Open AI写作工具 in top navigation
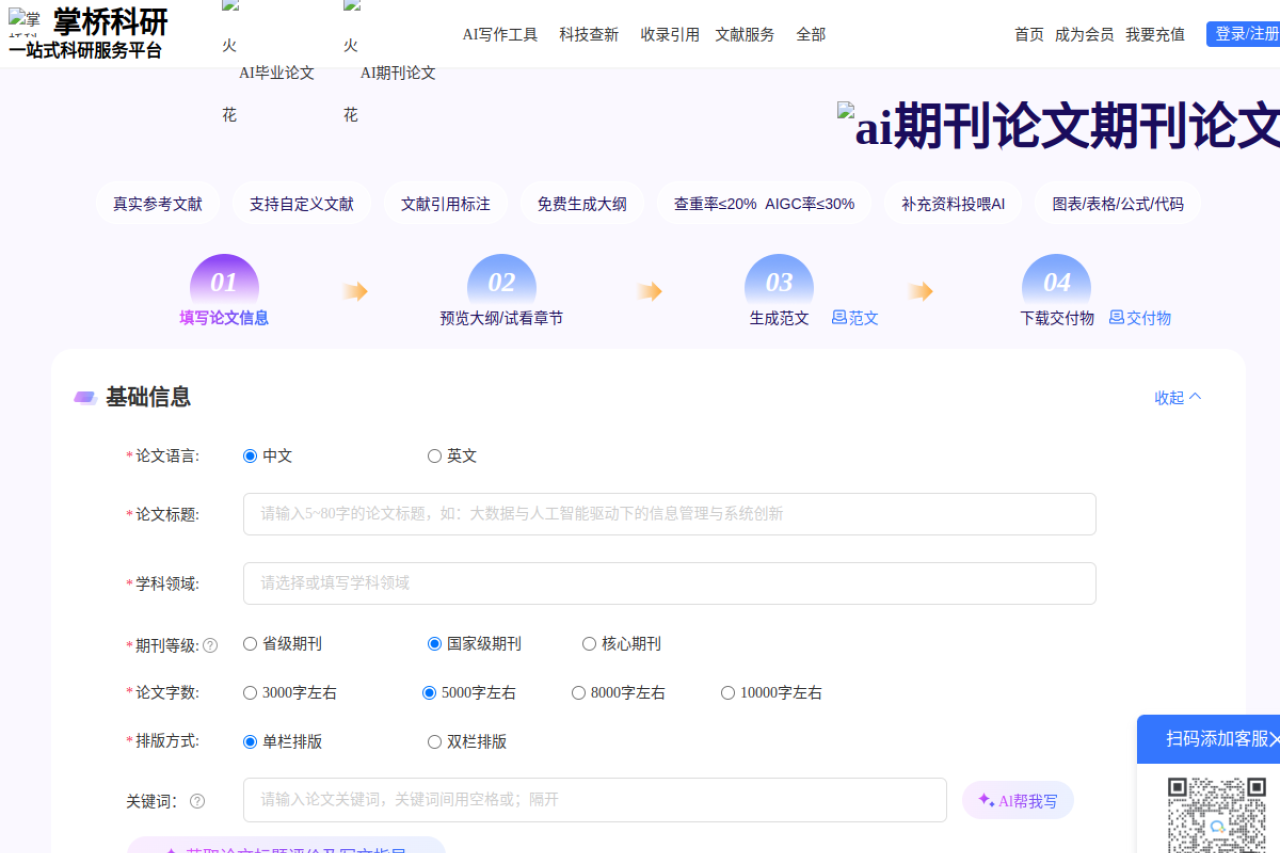1280x853 pixels. tap(500, 34)
